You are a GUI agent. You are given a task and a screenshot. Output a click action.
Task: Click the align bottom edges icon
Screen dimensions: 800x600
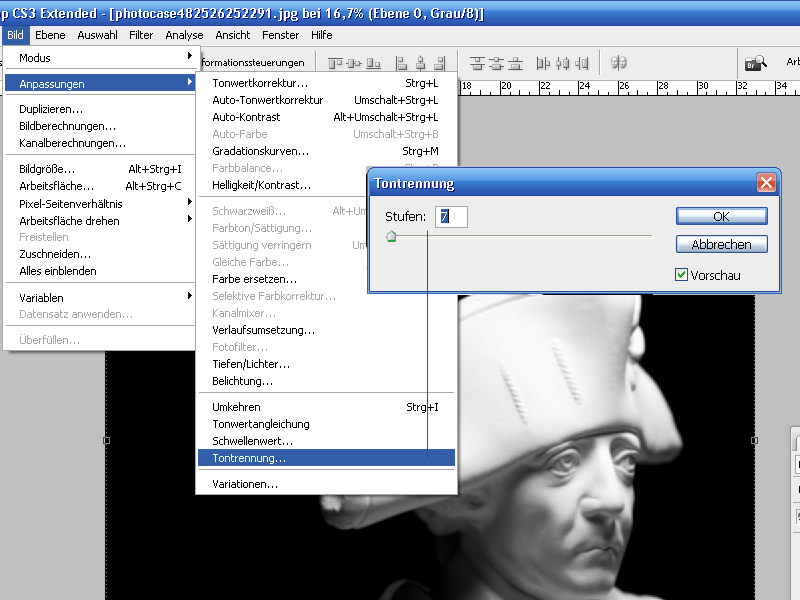coord(373,63)
